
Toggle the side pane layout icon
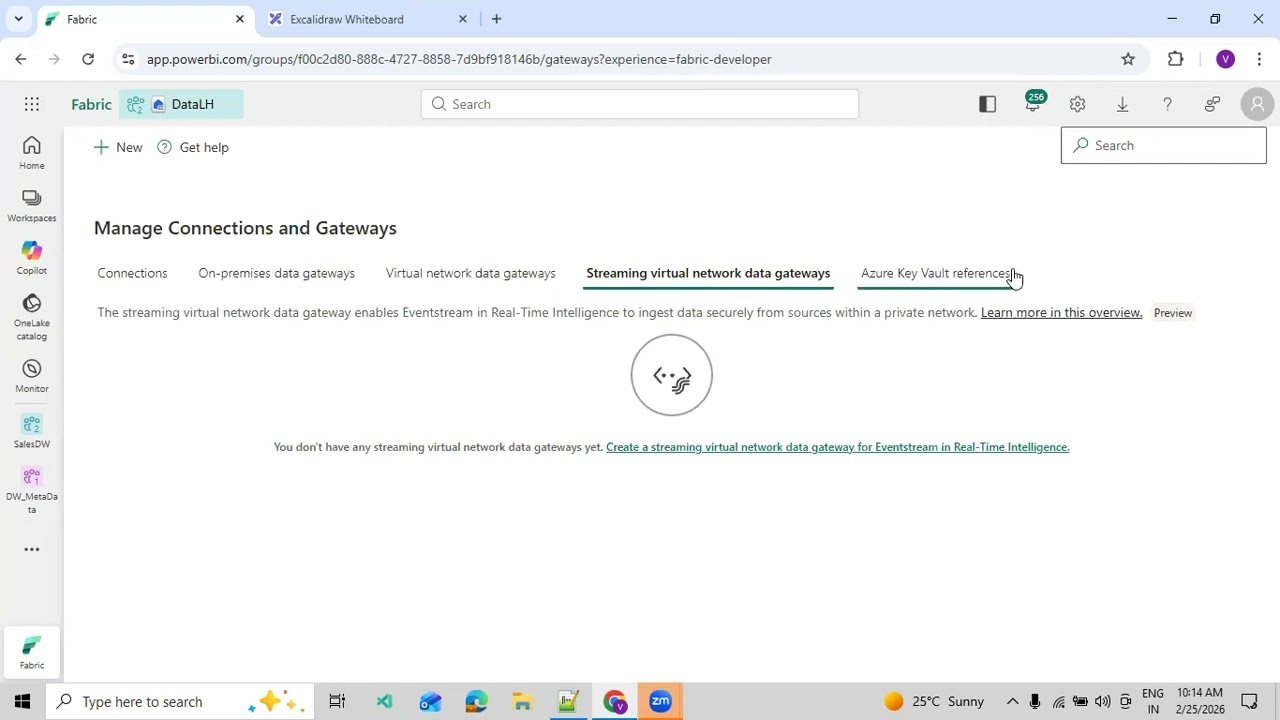click(987, 104)
